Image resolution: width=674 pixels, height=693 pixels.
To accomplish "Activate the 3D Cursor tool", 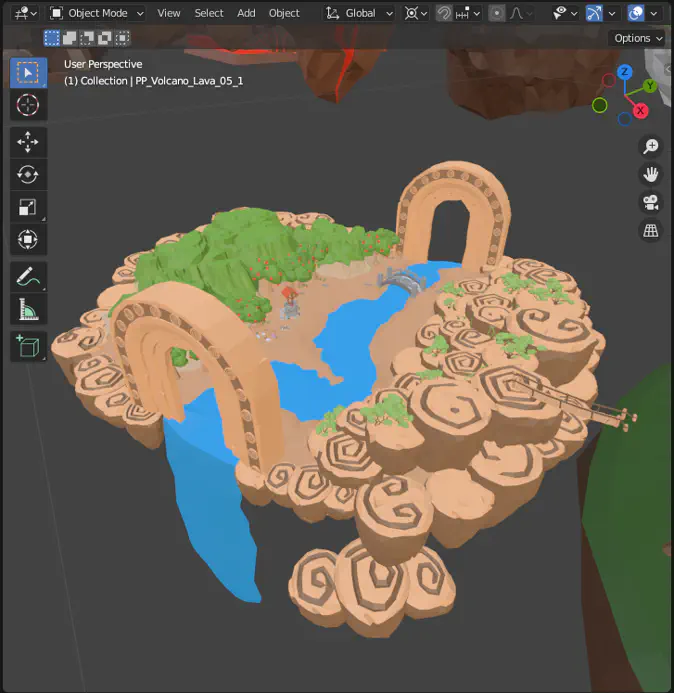I will coord(28,105).
